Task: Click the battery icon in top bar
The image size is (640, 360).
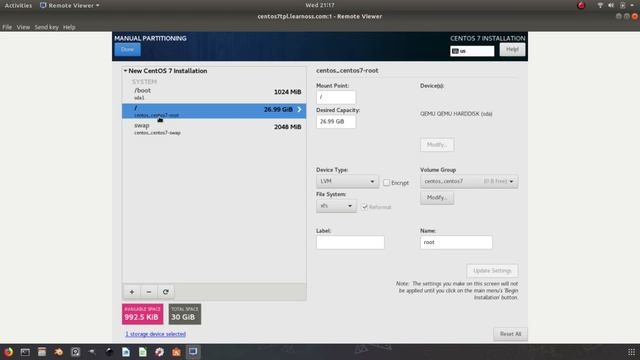Action: 622,5
